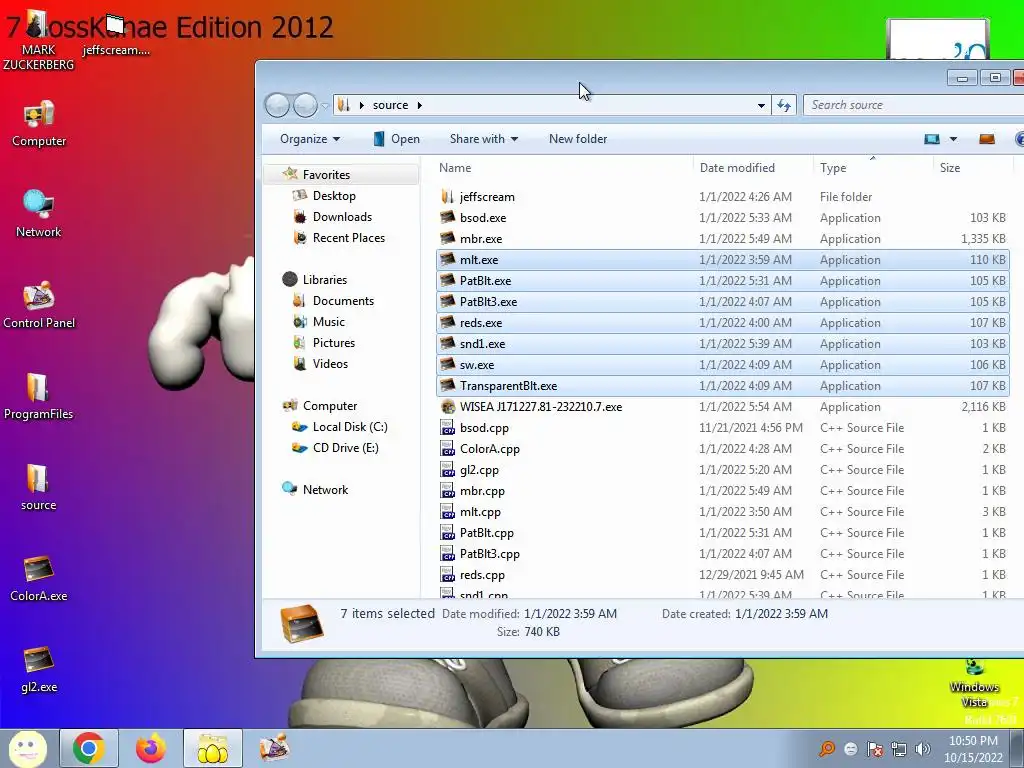Image resolution: width=1024 pixels, height=768 pixels.
Task: Select gl2.exe on the desktop
Action: (x=39, y=669)
